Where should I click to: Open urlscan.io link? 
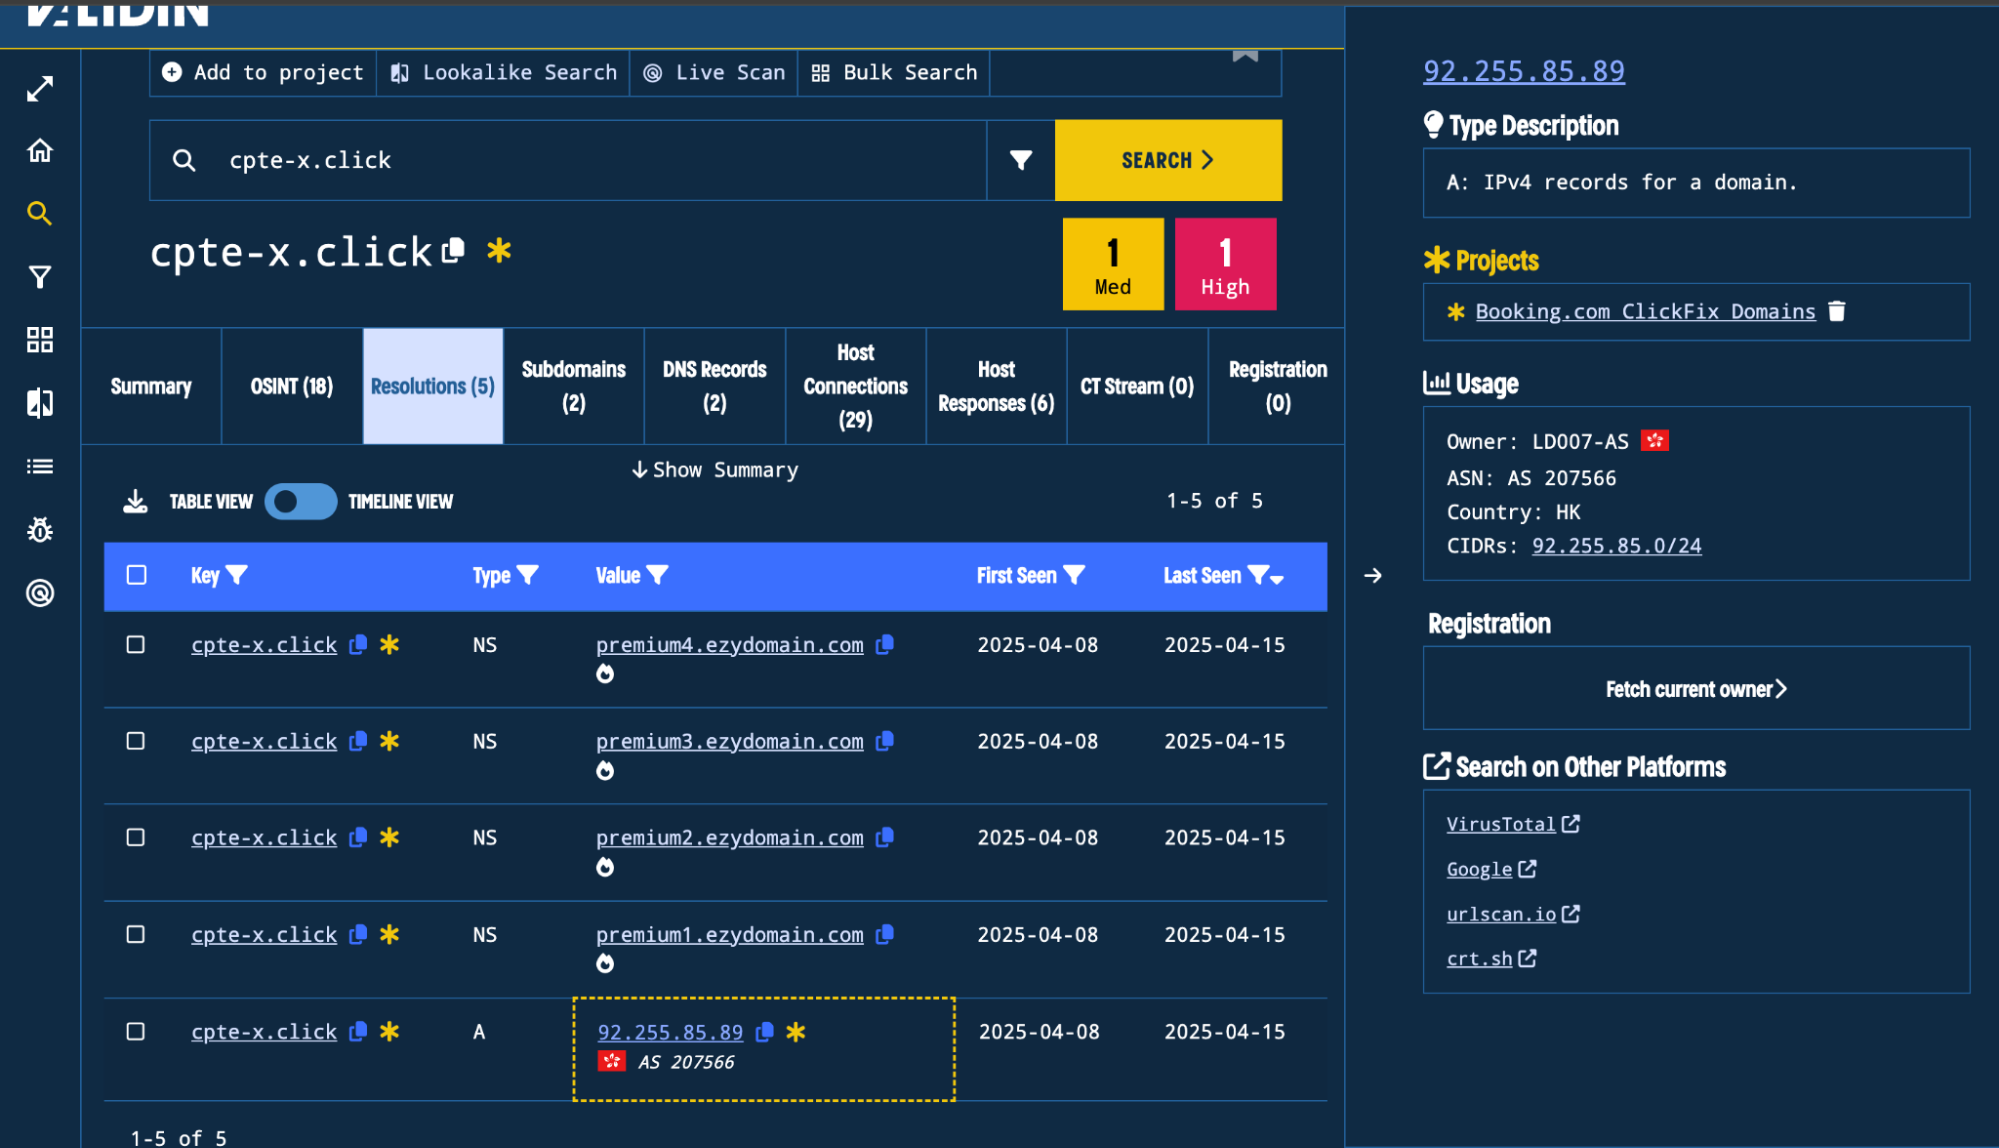(x=1513, y=914)
